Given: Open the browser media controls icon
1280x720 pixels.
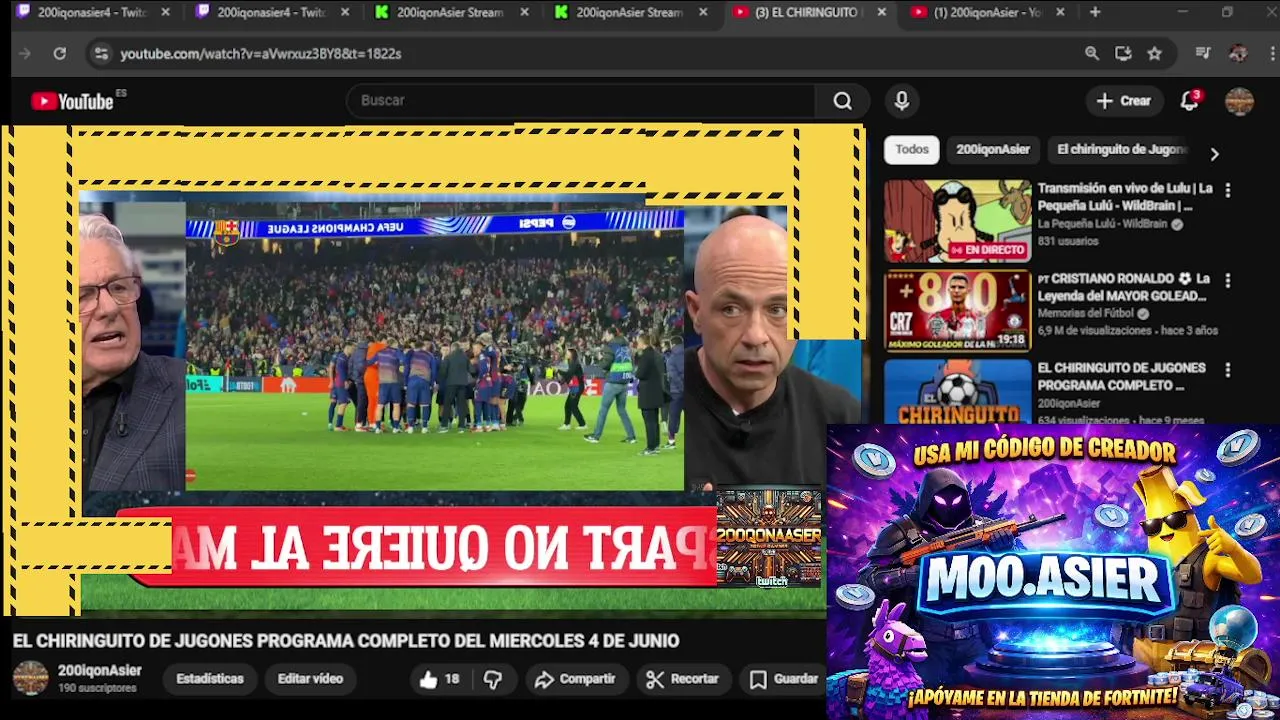Looking at the screenshot, I should point(1203,54).
